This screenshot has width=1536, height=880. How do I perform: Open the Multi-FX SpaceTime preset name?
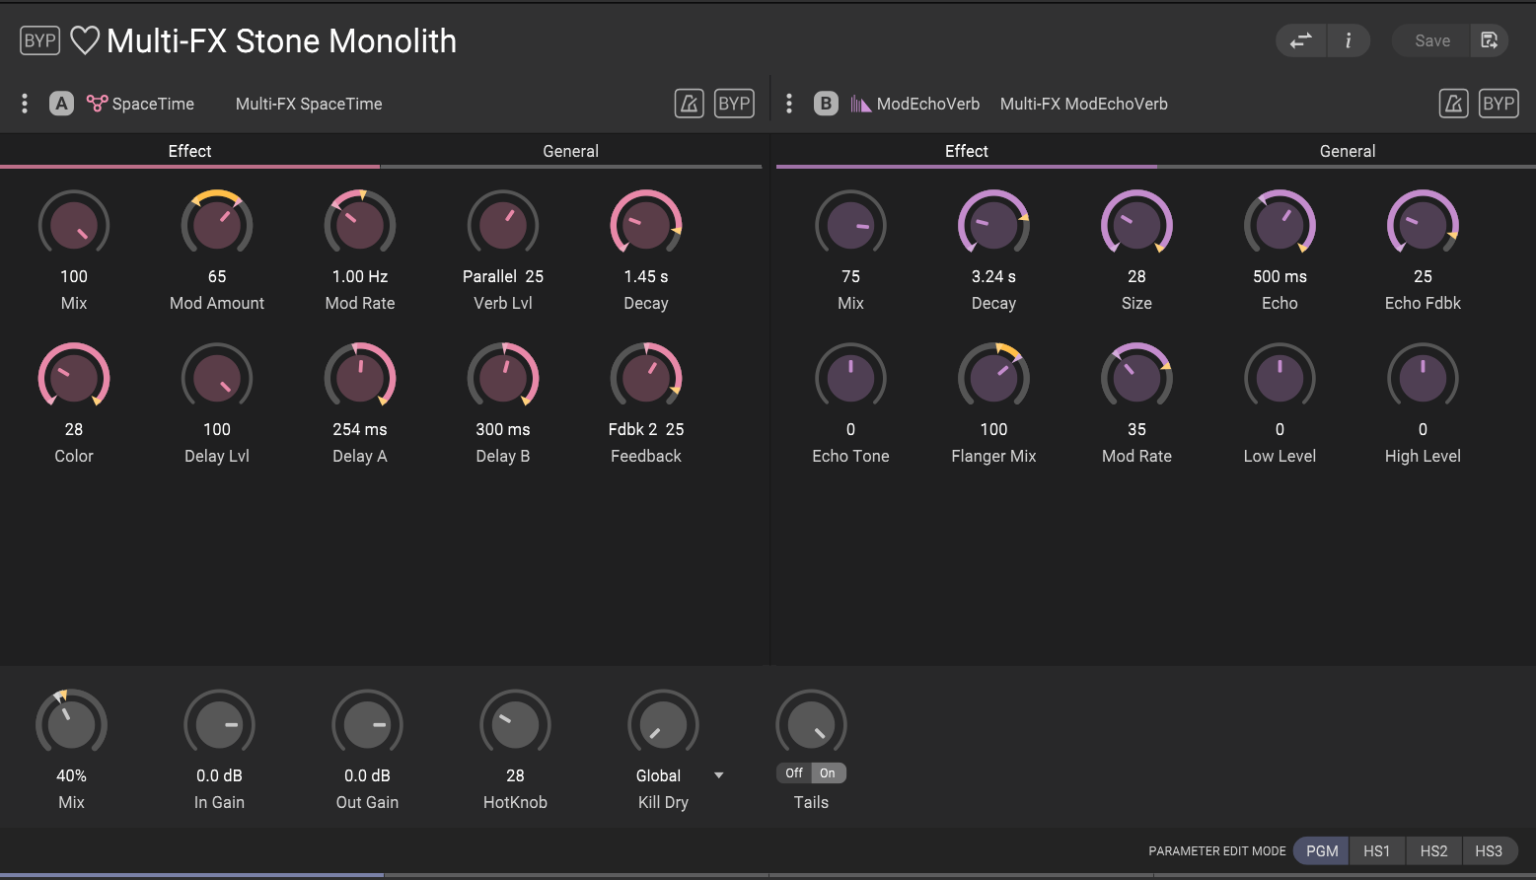point(309,104)
